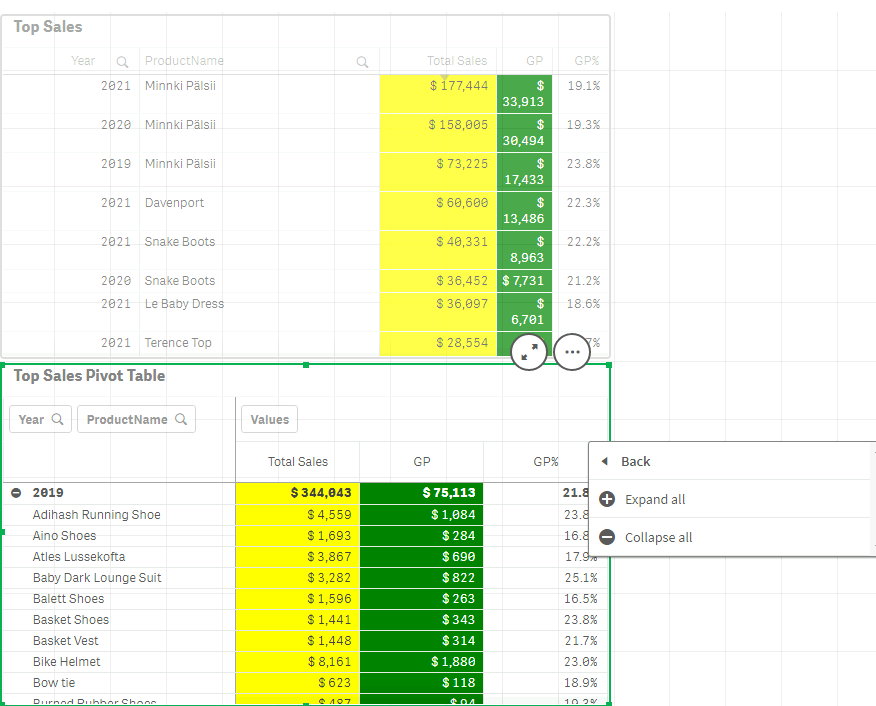Click the fullscreen expand icon on Top Sales chart

(528, 352)
